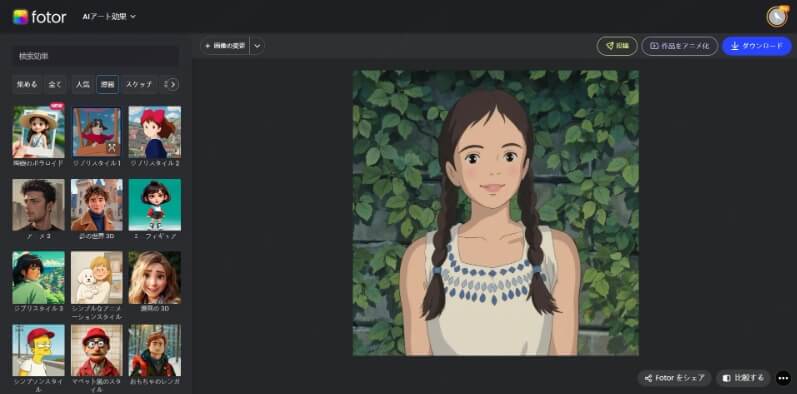Screen dimensions: 797x394
Task: Click the blue ダウンロード button
Action: (757, 46)
